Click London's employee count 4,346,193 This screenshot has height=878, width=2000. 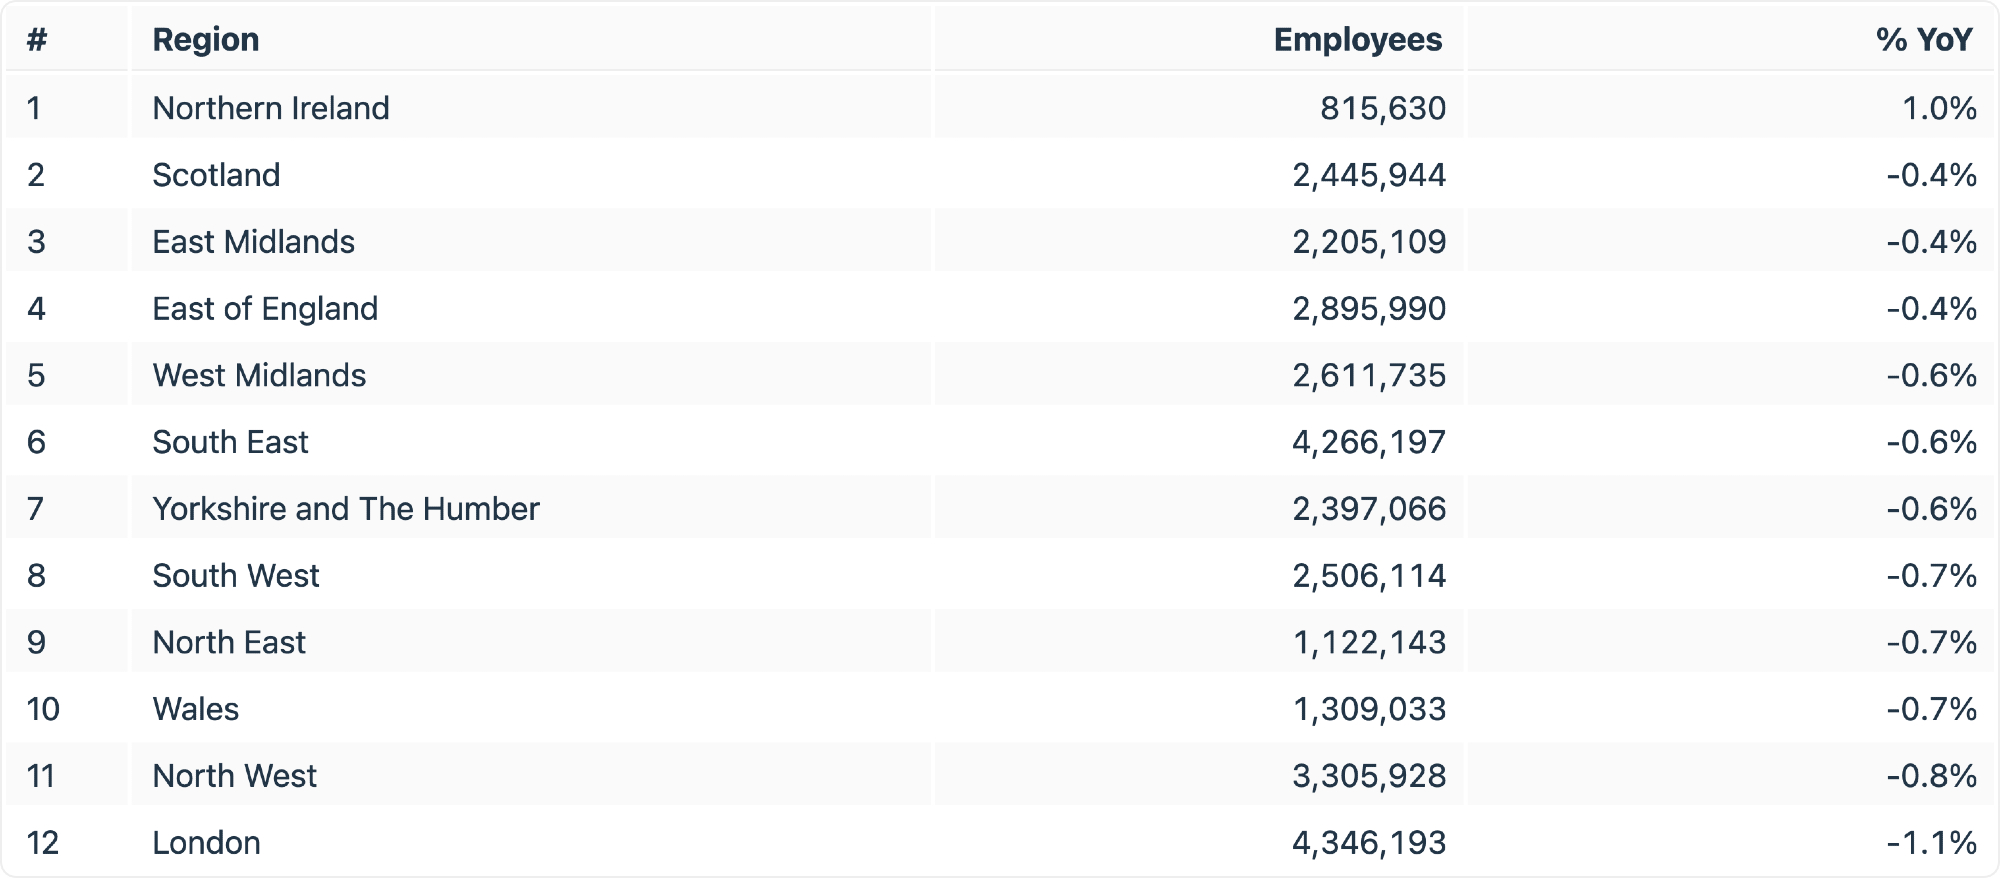[x=1368, y=843]
